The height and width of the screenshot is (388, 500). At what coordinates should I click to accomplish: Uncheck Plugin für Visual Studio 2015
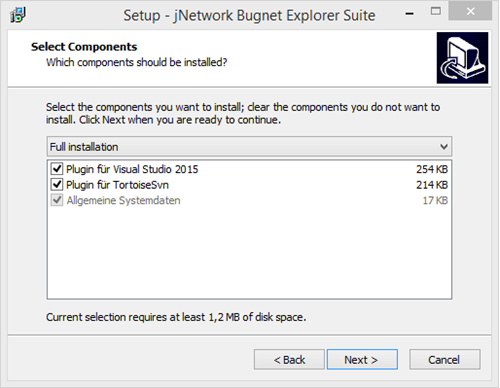pos(57,169)
